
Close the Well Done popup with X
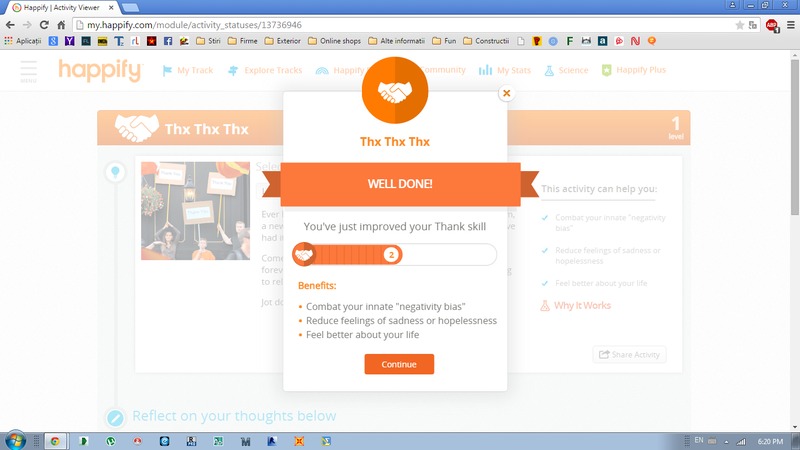(x=506, y=93)
